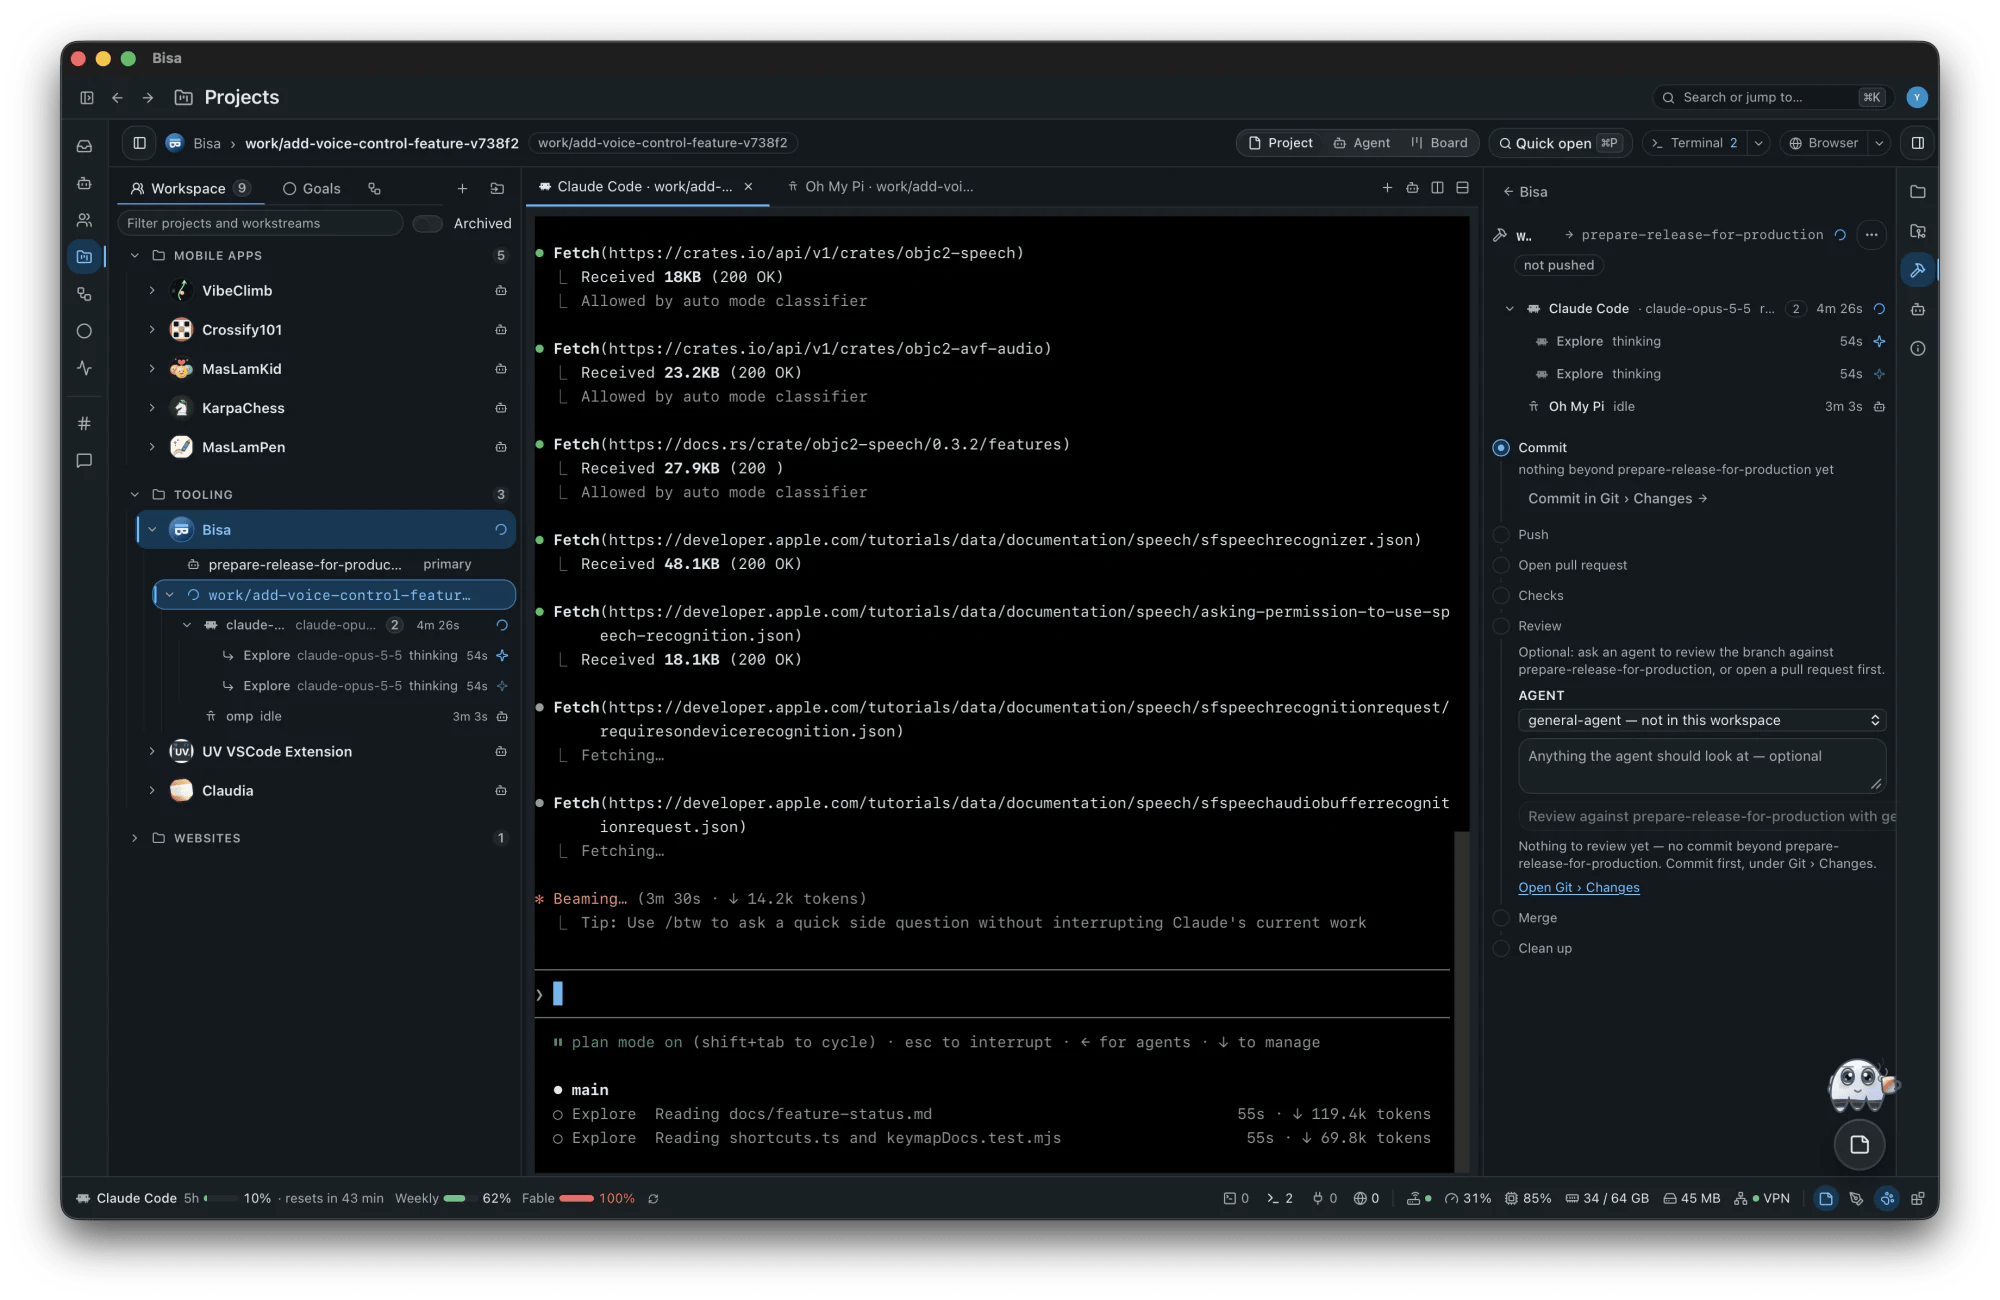Click the Browser button

coord(1823,143)
